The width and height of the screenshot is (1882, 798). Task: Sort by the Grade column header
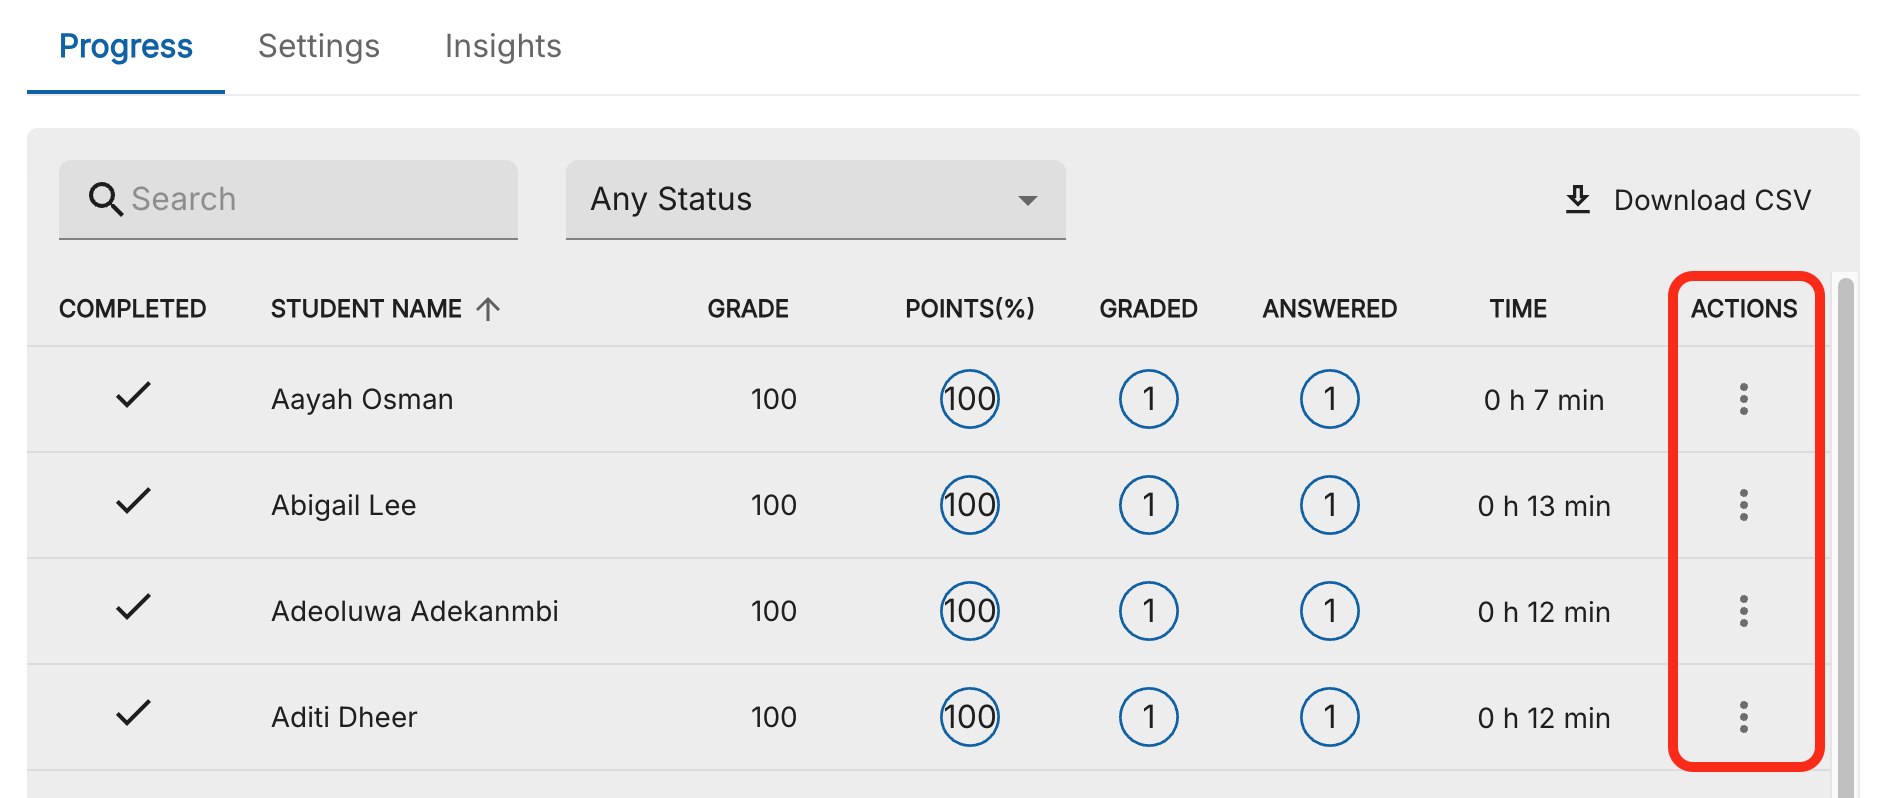click(x=748, y=309)
